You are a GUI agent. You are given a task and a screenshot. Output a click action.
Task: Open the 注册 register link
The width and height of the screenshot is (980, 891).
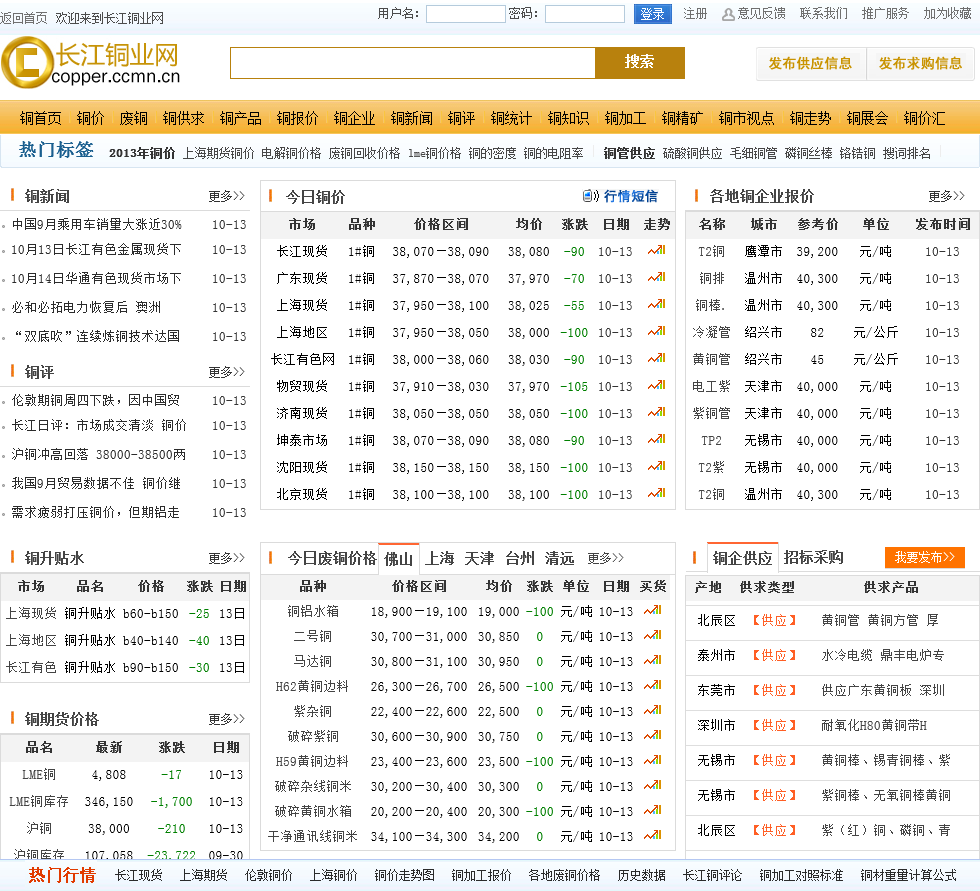tap(695, 14)
